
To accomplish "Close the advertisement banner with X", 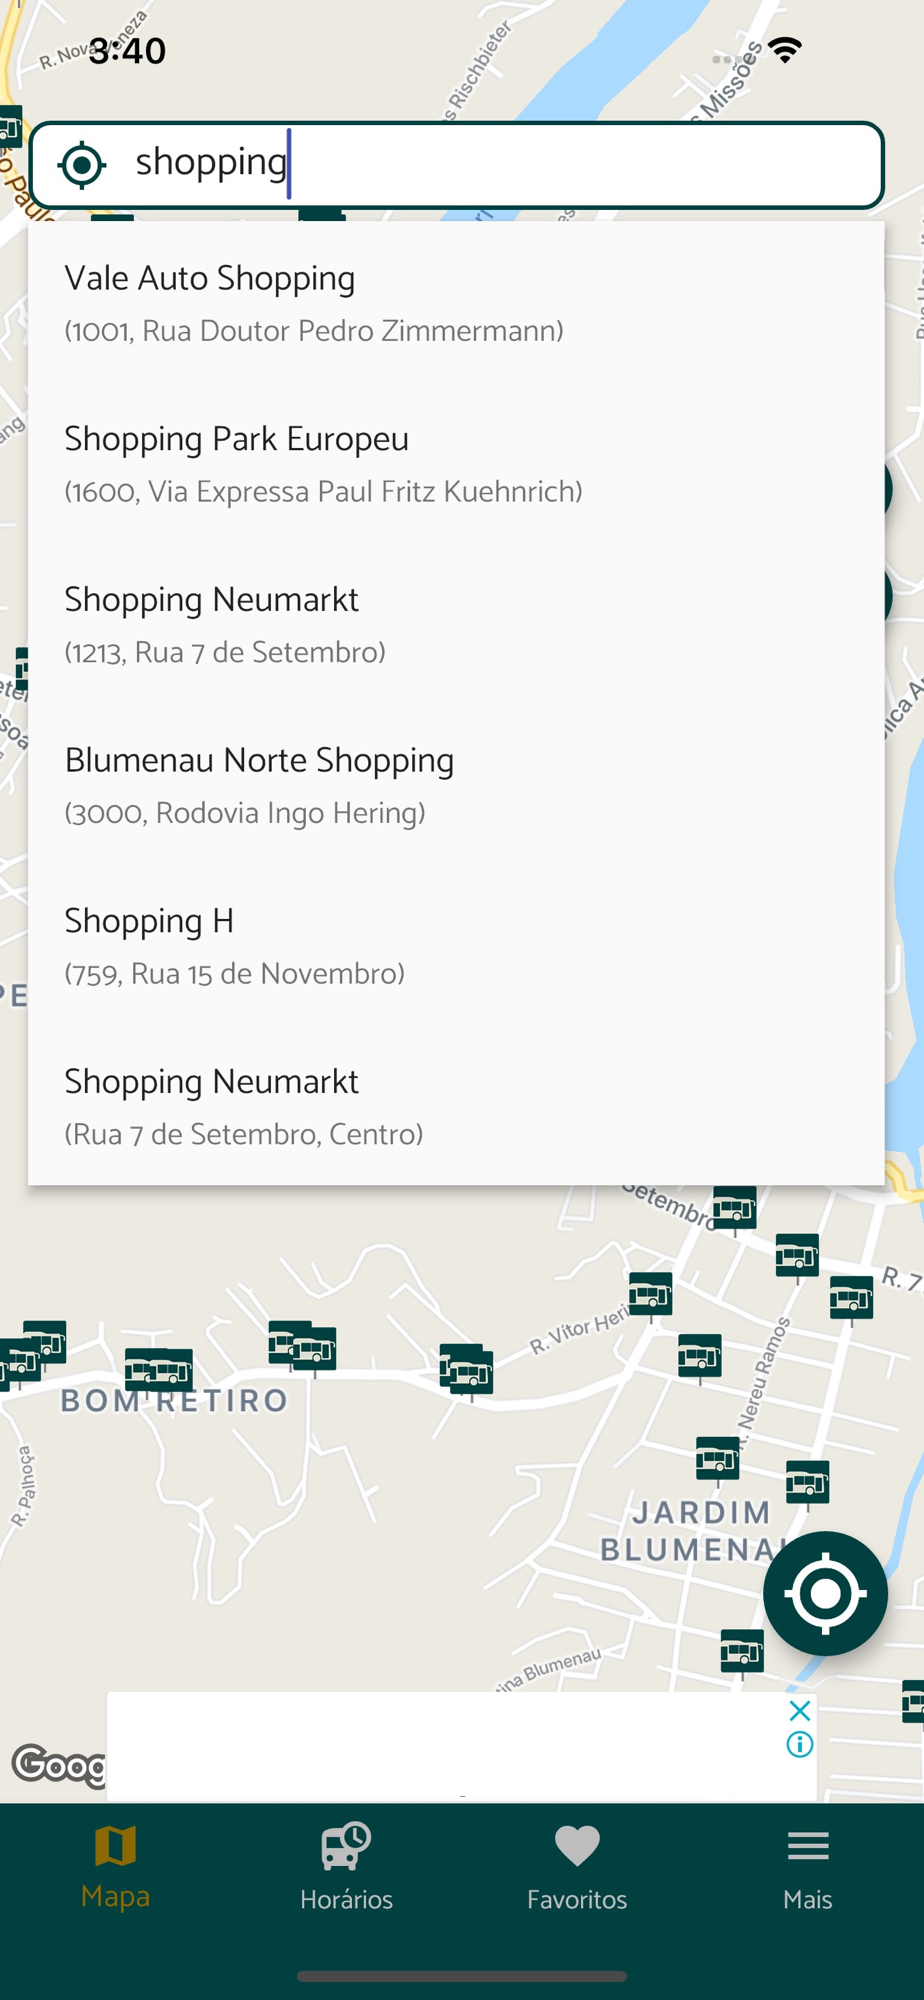I will [x=799, y=1710].
